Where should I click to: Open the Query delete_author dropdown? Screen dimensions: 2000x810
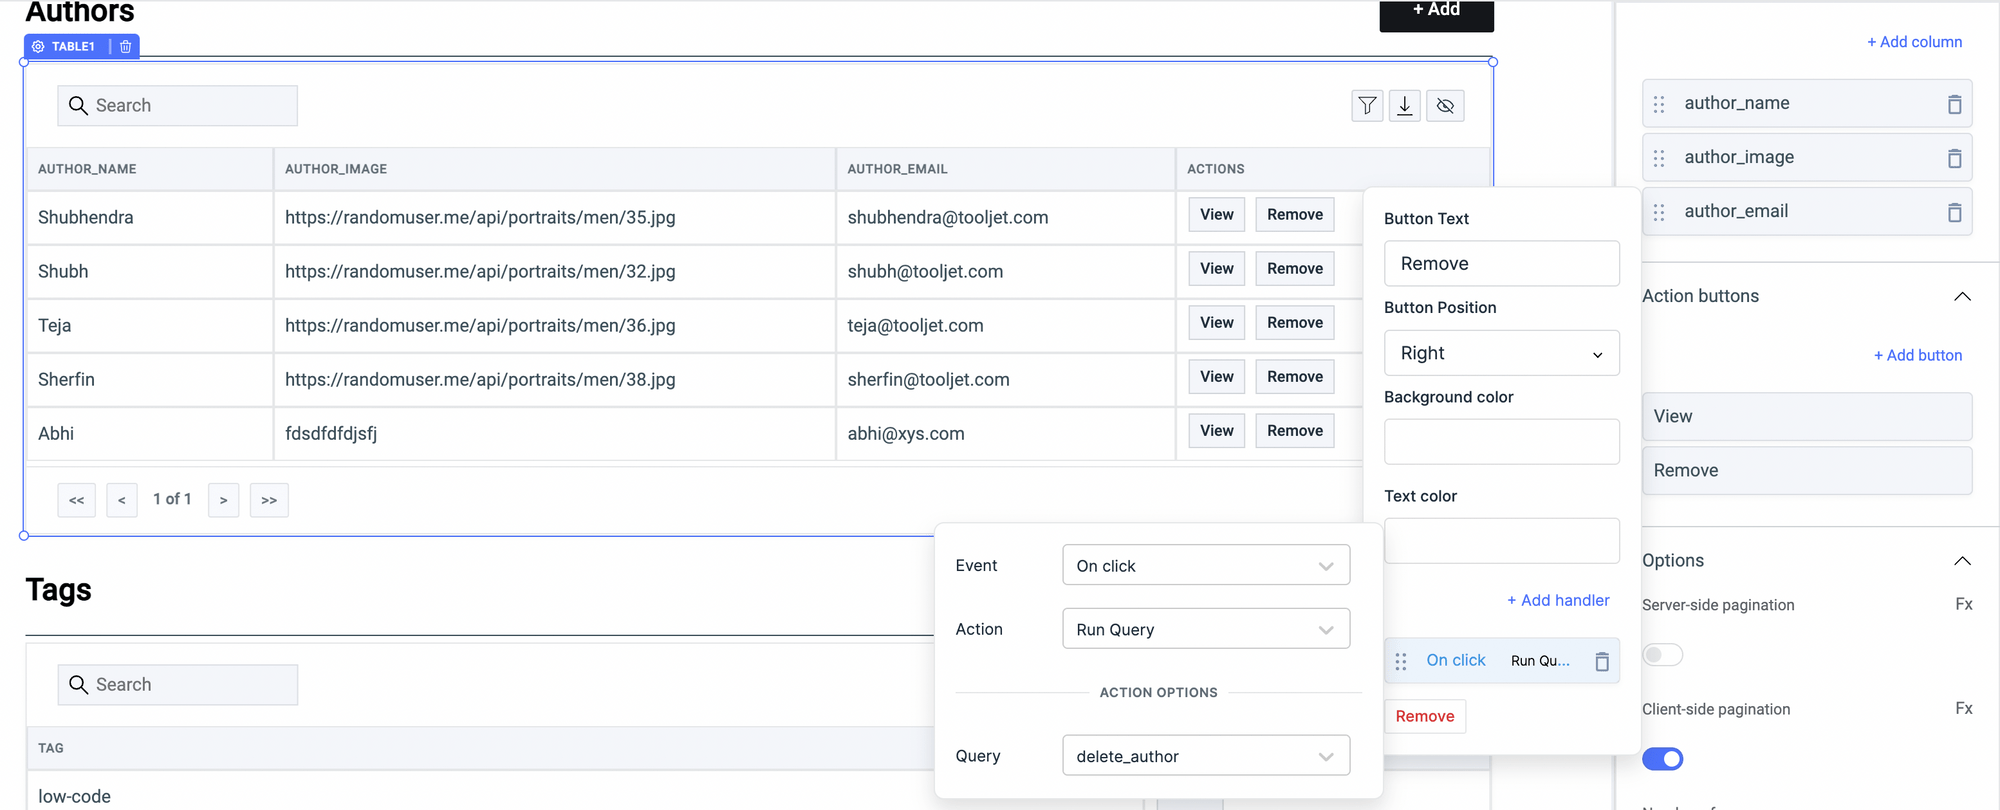tap(1205, 756)
